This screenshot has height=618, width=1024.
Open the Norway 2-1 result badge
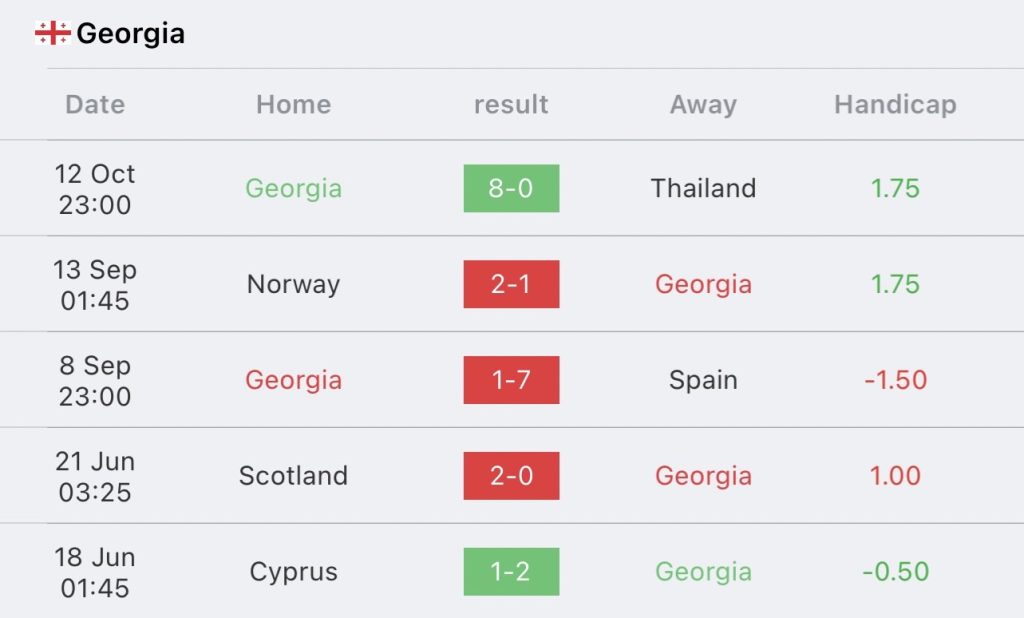pyautogui.click(x=511, y=284)
